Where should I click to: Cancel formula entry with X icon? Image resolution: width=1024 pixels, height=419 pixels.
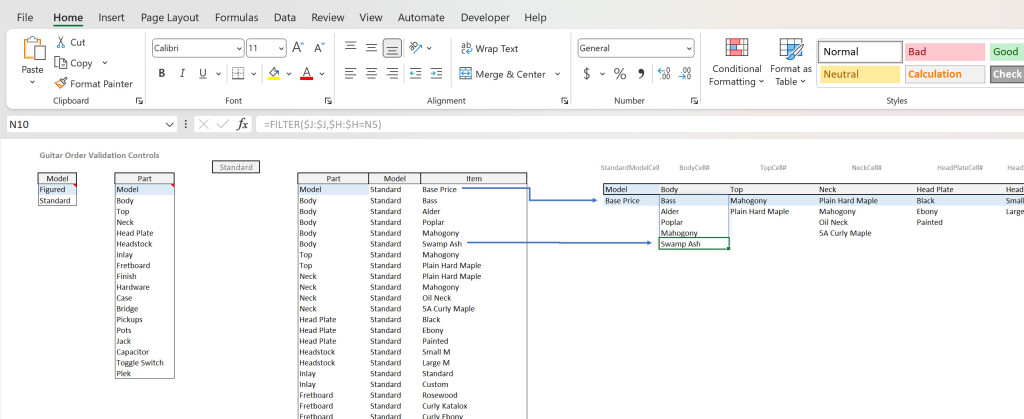[204, 124]
